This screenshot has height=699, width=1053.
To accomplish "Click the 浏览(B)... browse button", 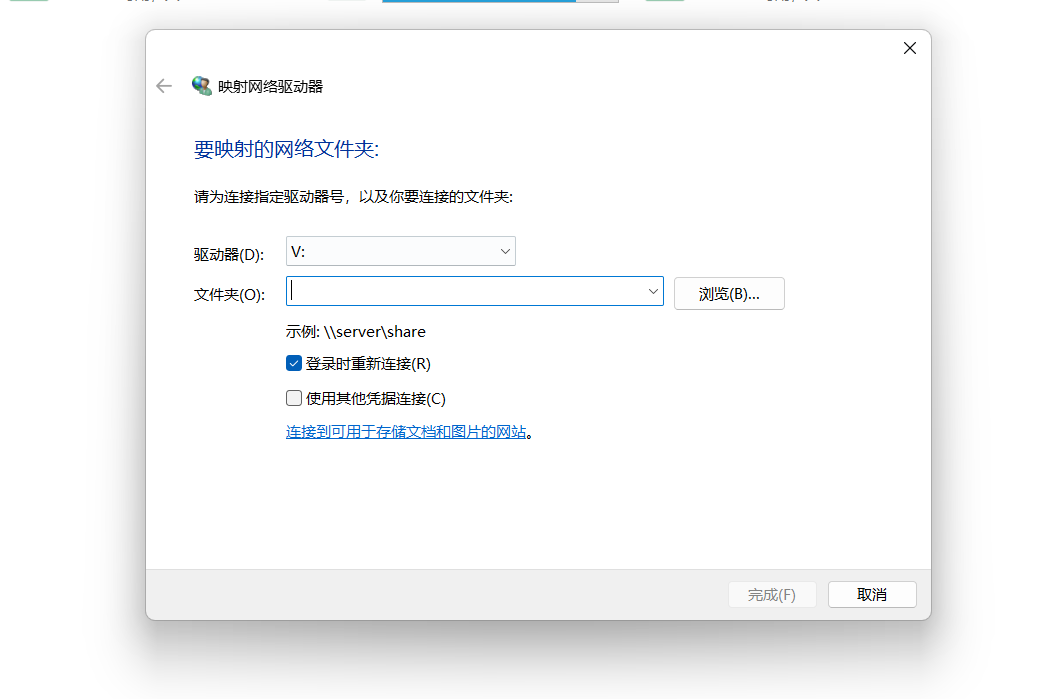I will (x=729, y=293).
